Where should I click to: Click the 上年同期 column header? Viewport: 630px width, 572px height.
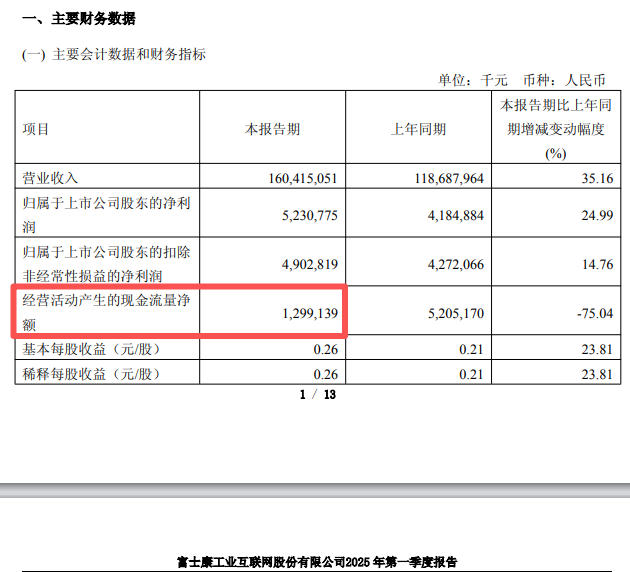(x=418, y=129)
